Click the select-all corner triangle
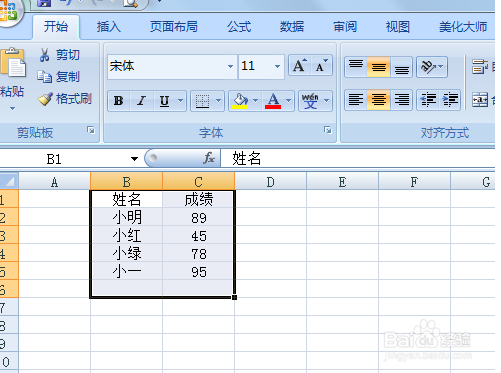Screen dimensions: 501x373 point(9,181)
